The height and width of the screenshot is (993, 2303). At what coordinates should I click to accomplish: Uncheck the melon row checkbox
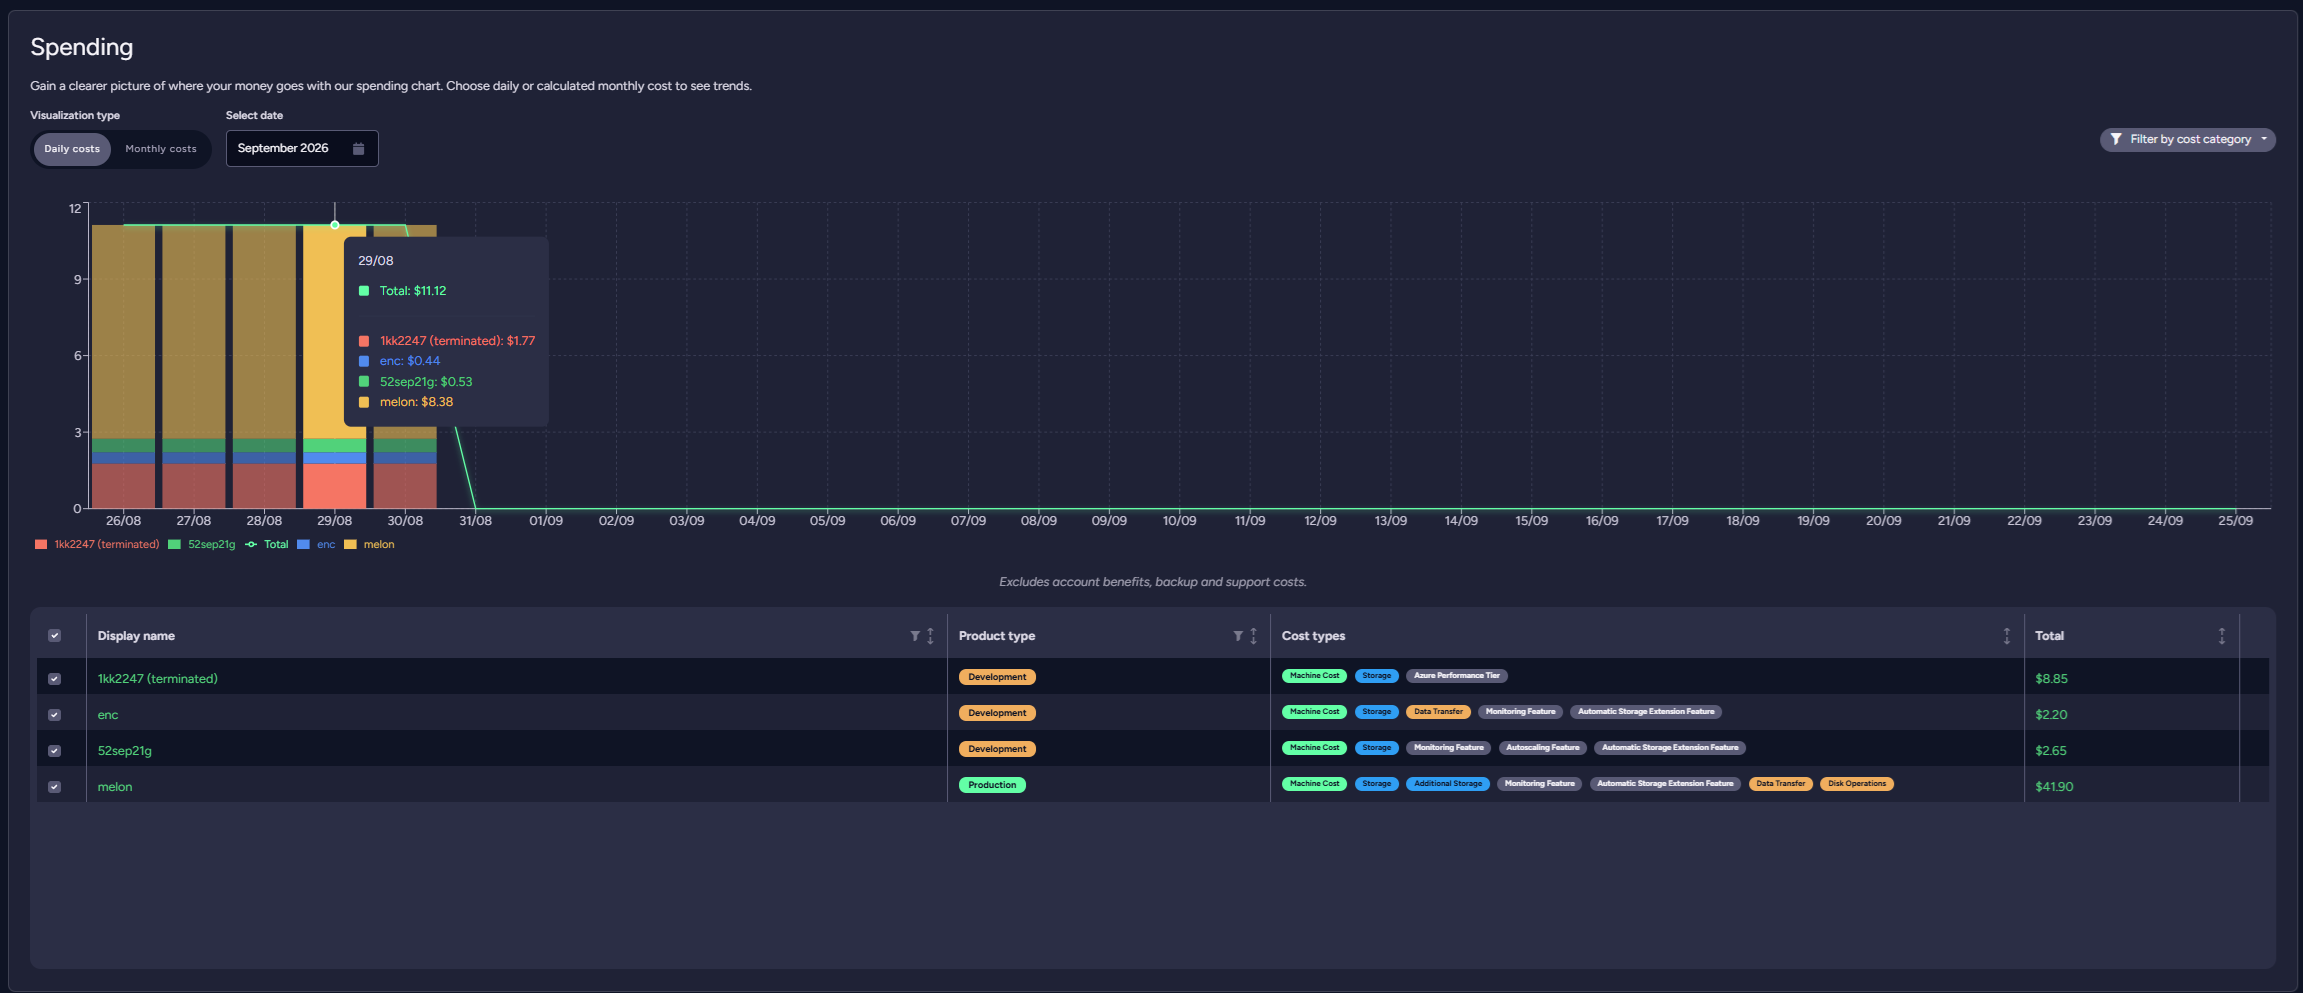pos(55,787)
